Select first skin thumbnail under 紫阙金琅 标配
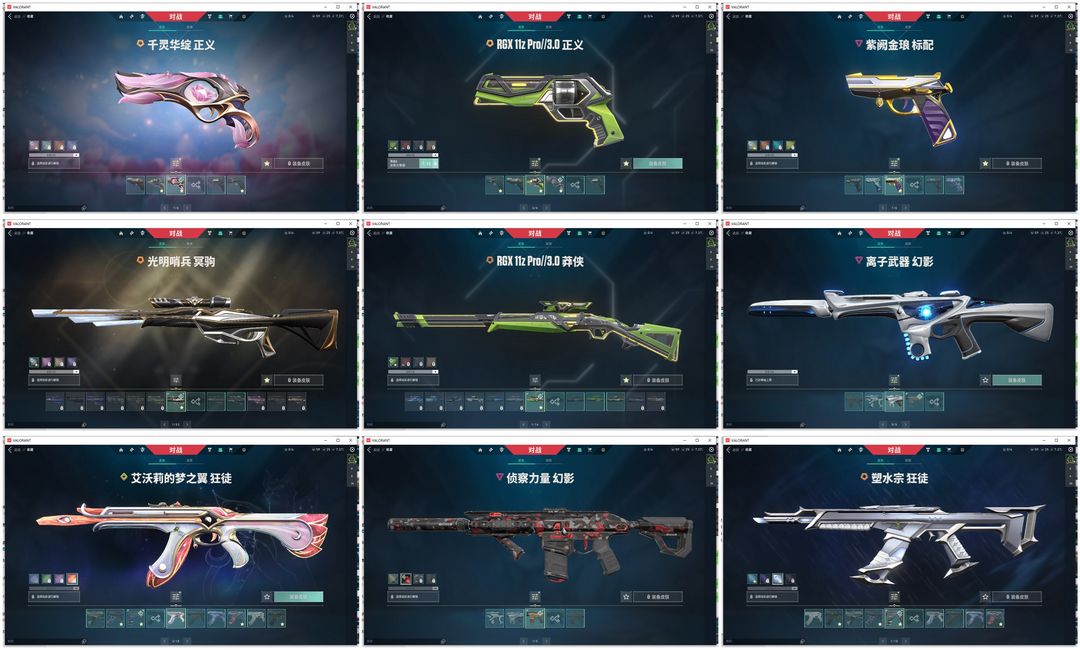This screenshot has width=1080, height=650. 854,185
